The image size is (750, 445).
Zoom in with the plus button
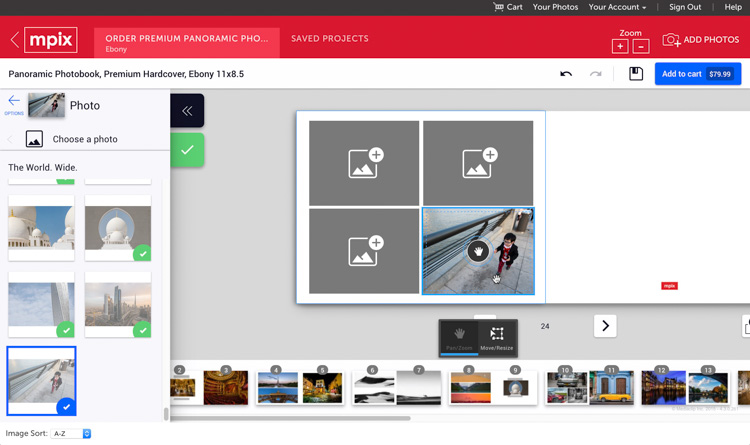tap(620, 46)
